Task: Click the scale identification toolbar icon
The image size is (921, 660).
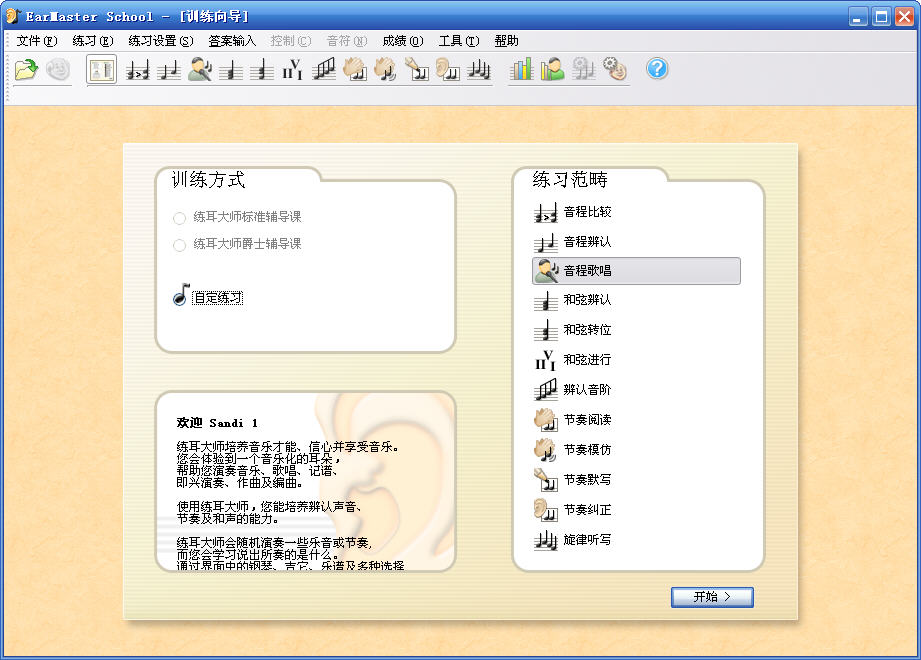Action: [x=324, y=69]
